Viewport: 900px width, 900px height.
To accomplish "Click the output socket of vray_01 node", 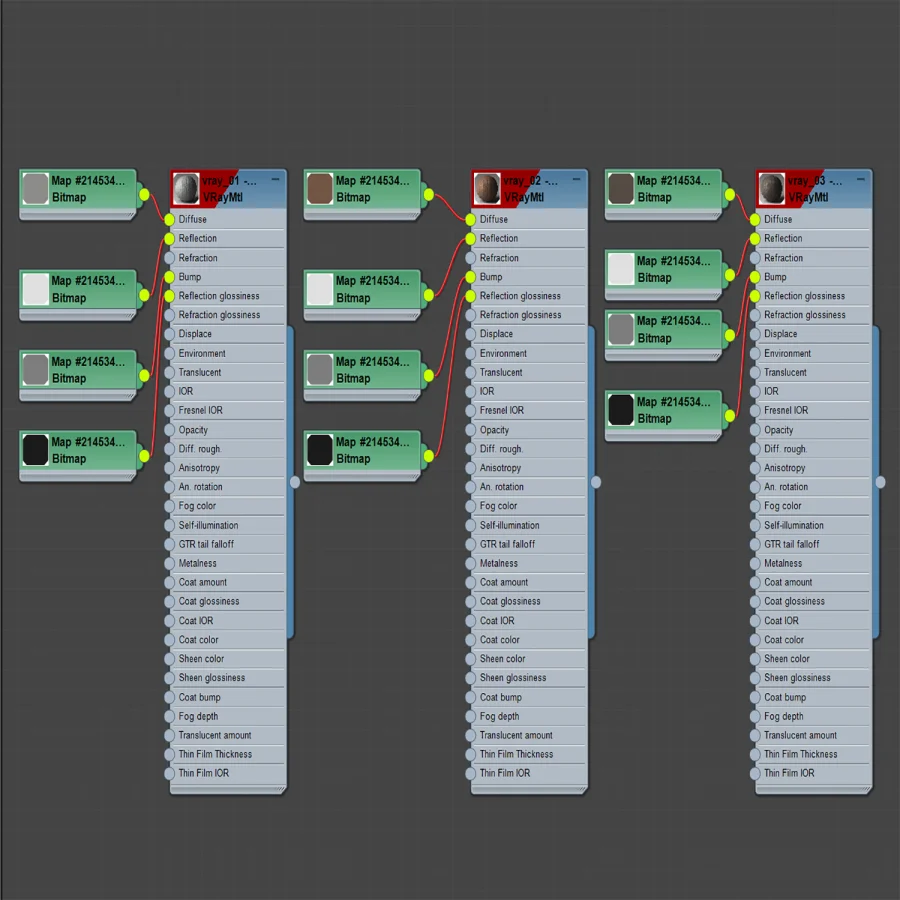I will tap(295, 482).
